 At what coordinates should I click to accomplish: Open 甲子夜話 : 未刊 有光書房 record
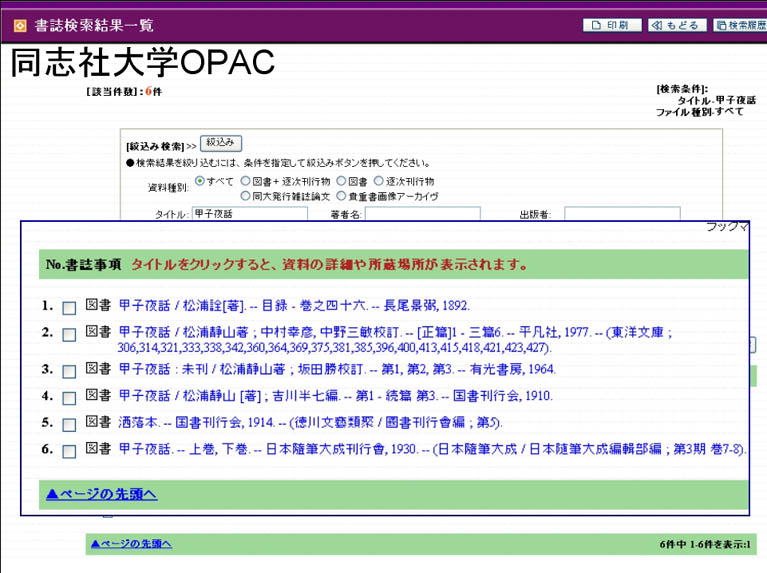coord(337,369)
